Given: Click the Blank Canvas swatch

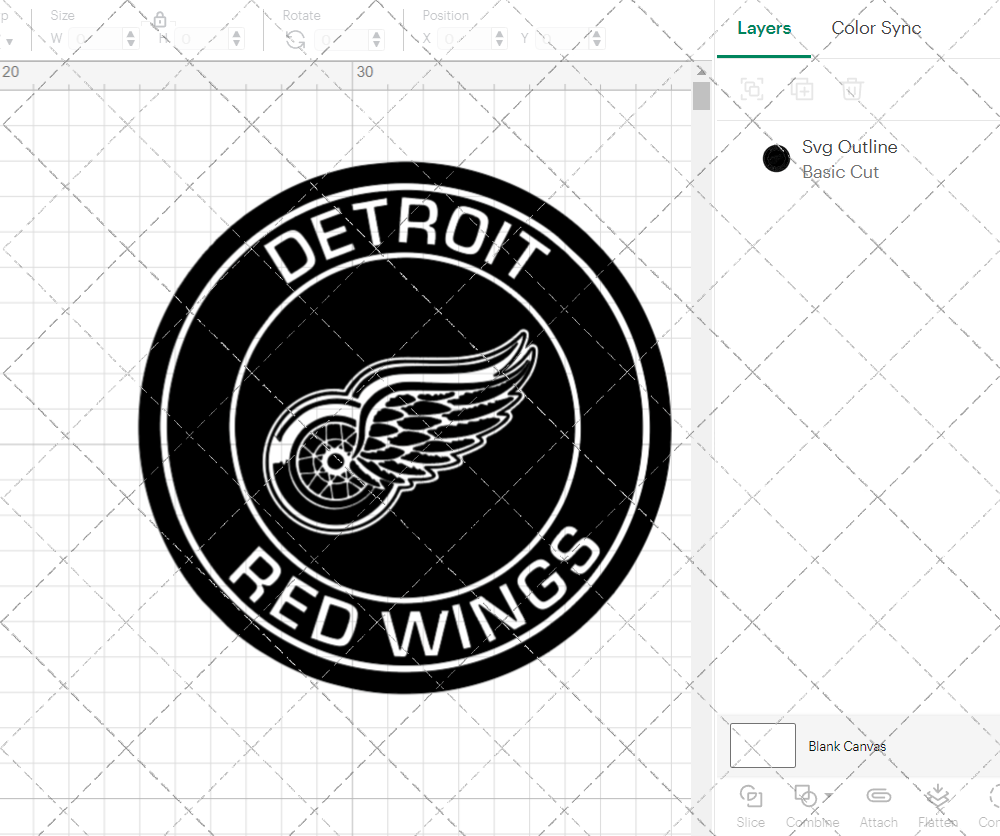Looking at the screenshot, I should tap(763, 745).
